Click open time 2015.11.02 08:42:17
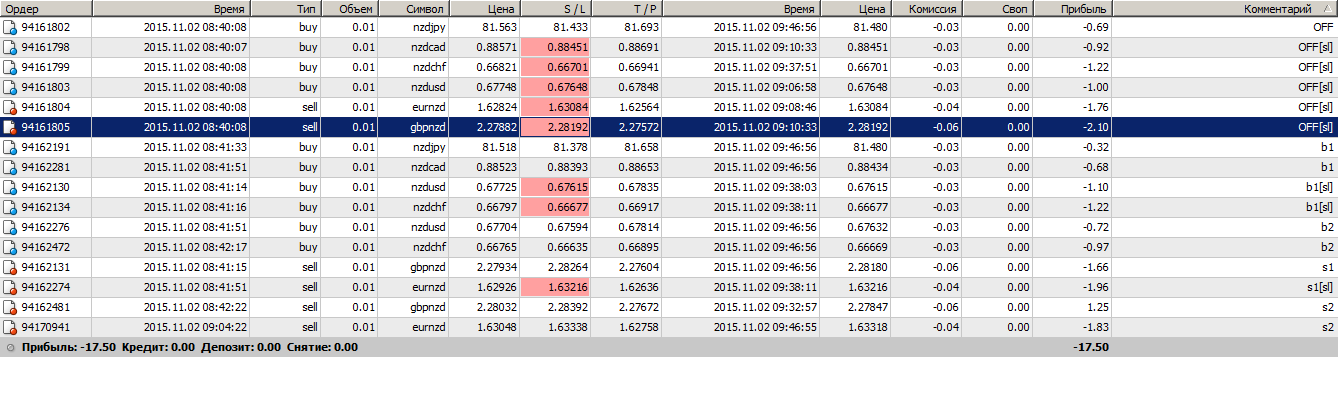The height and width of the screenshot is (412, 1338). (x=195, y=247)
